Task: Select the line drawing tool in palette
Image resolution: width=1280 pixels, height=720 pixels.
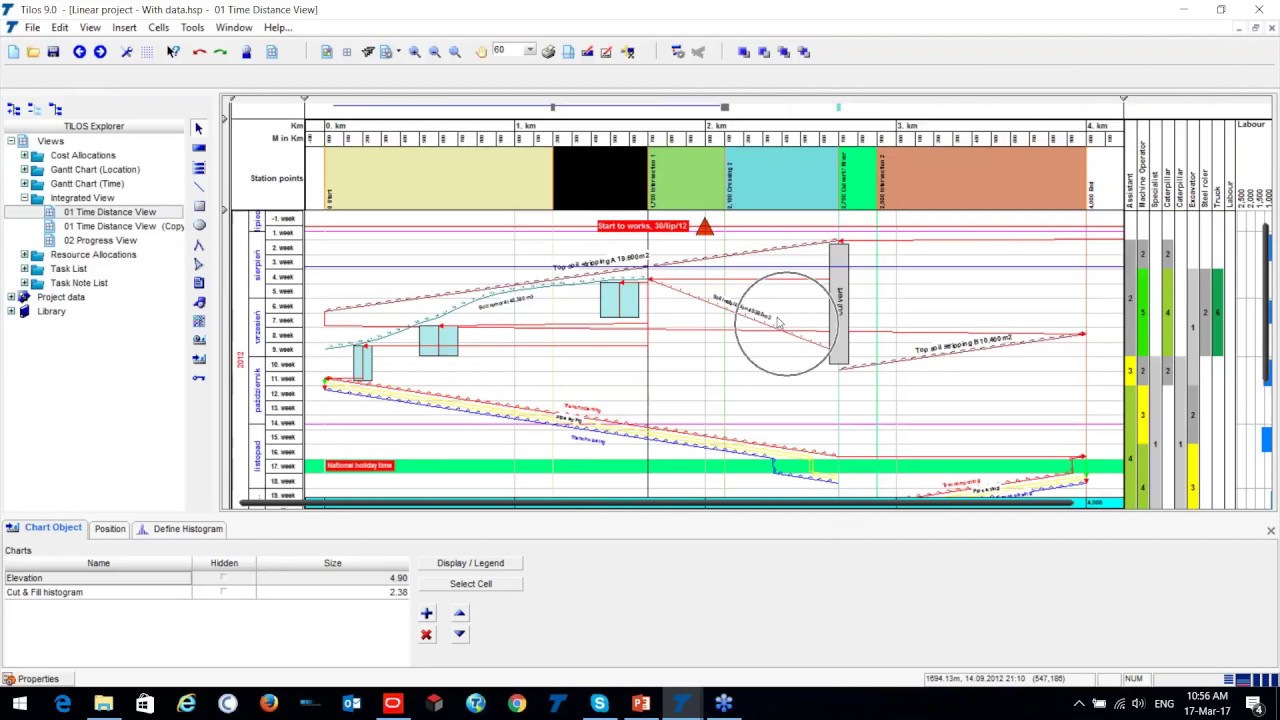Action: pos(198,187)
